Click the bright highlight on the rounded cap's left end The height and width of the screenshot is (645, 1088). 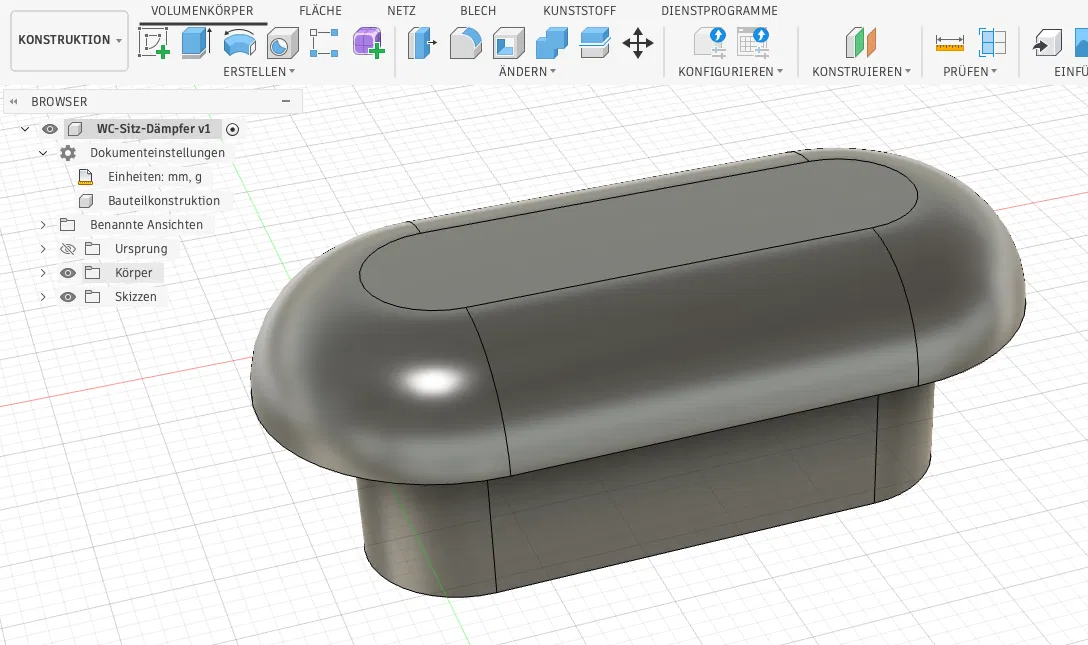pyautogui.click(x=432, y=381)
